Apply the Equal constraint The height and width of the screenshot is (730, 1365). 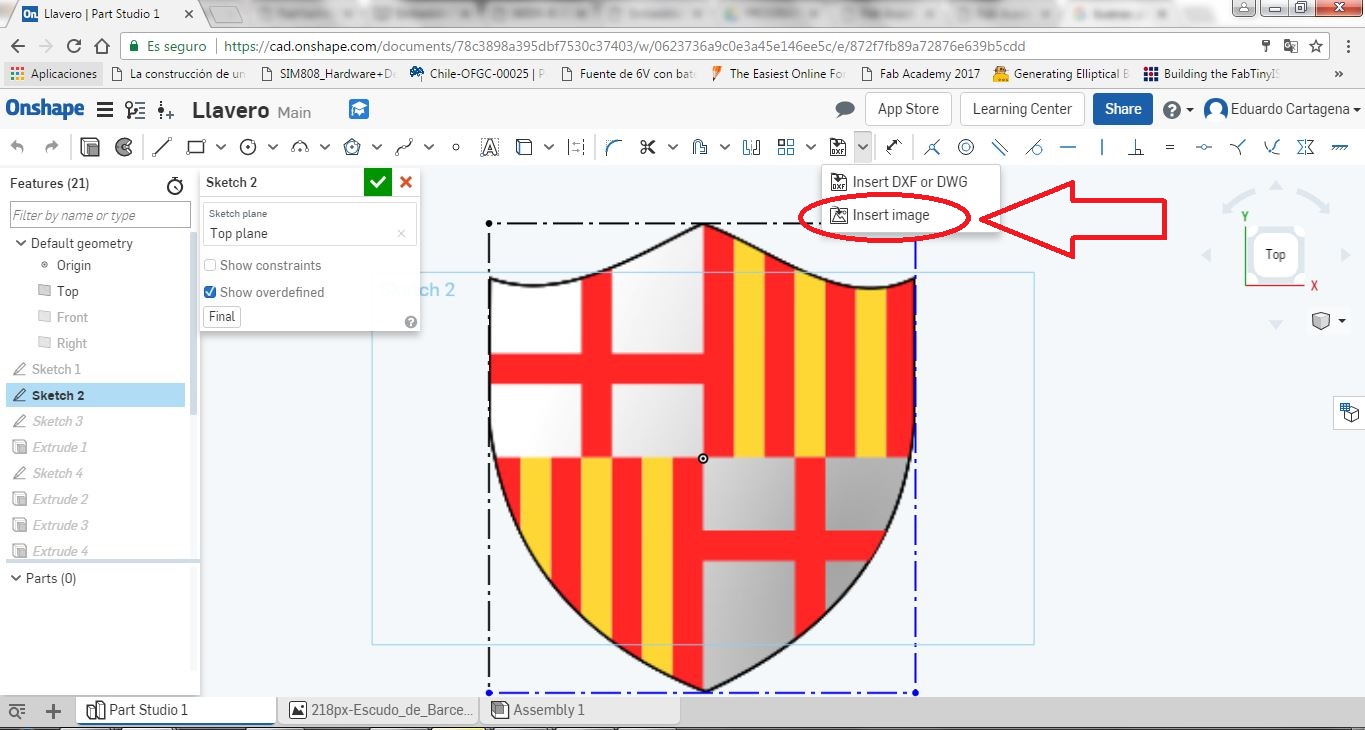(x=1170, y=147)
